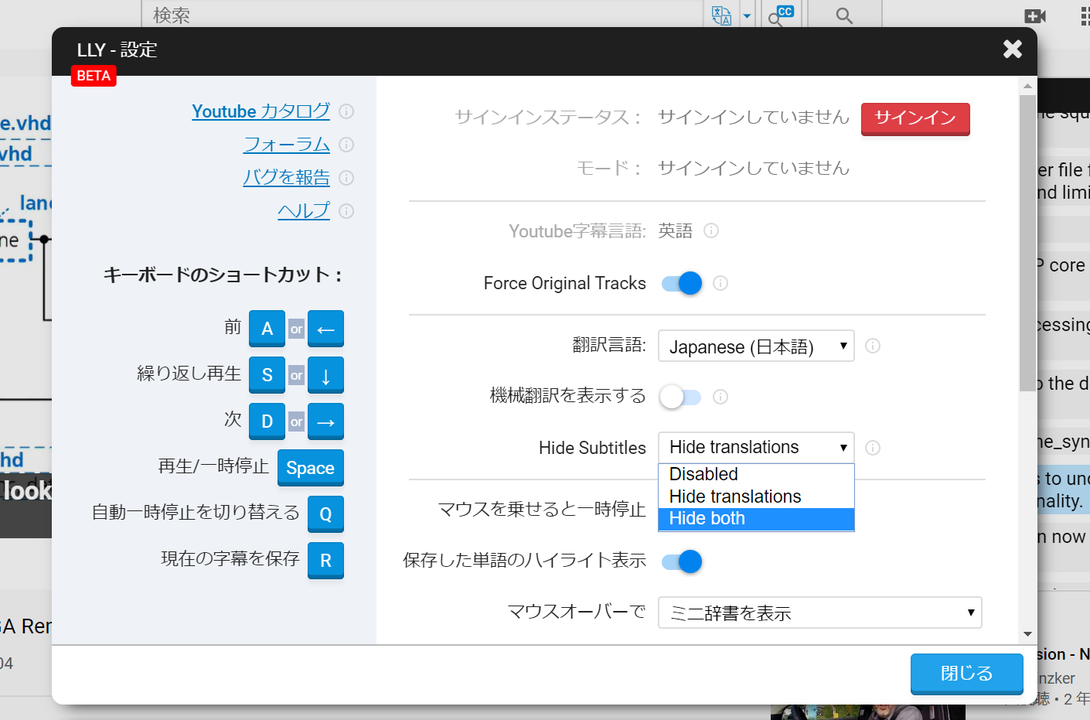
Task: Click the settings panel vertical scrollbar thumb
Action: click(1027, 243)
